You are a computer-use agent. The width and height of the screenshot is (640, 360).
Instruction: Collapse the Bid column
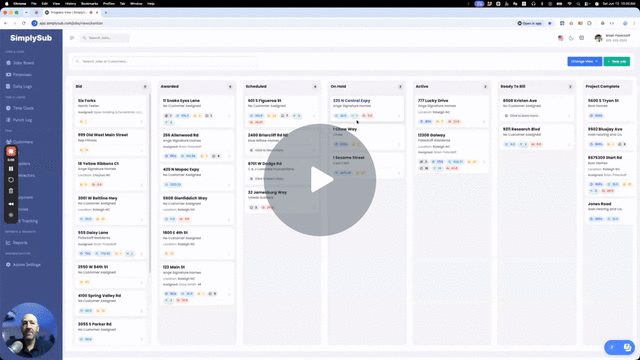point(145,87)
